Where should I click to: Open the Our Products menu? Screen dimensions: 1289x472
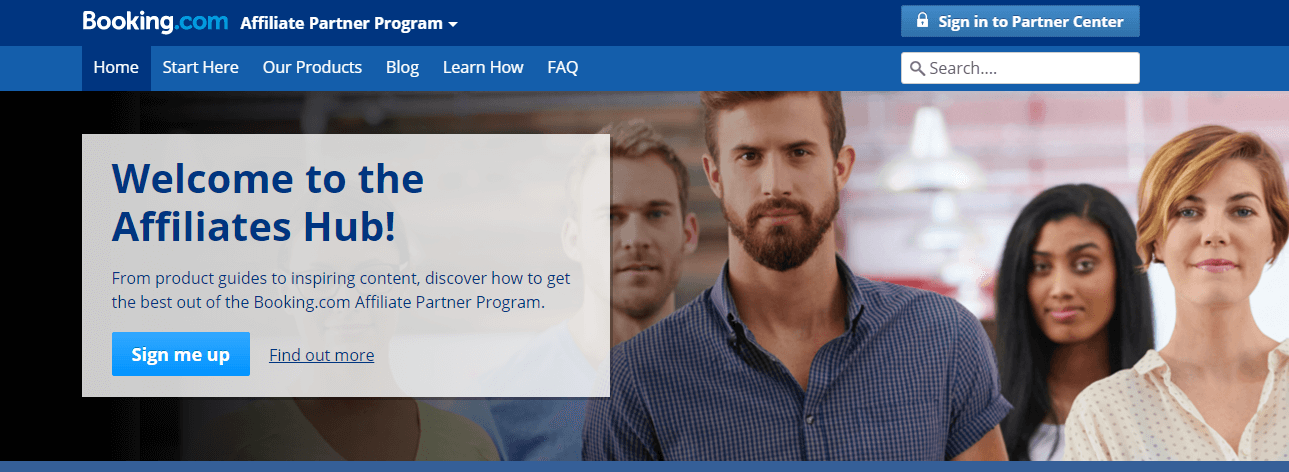coord(312,68)
